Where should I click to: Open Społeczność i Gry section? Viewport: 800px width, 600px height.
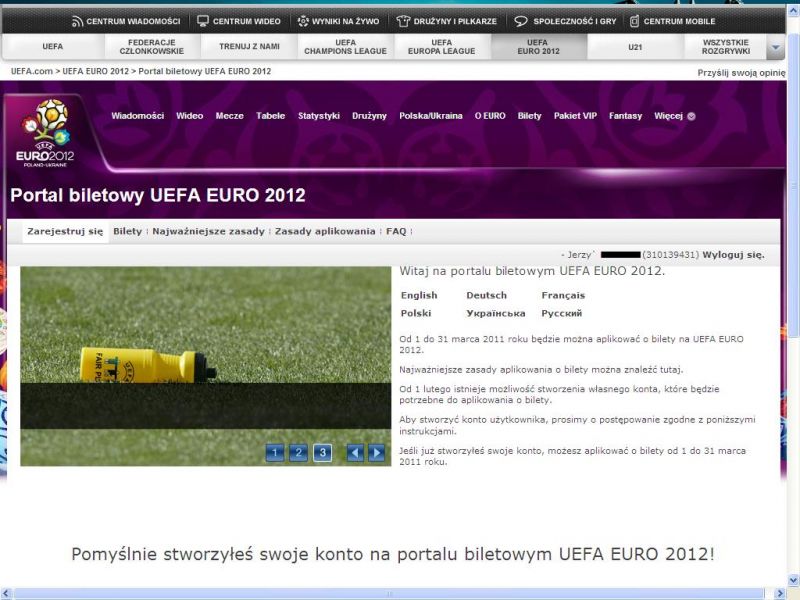point(574,21)
